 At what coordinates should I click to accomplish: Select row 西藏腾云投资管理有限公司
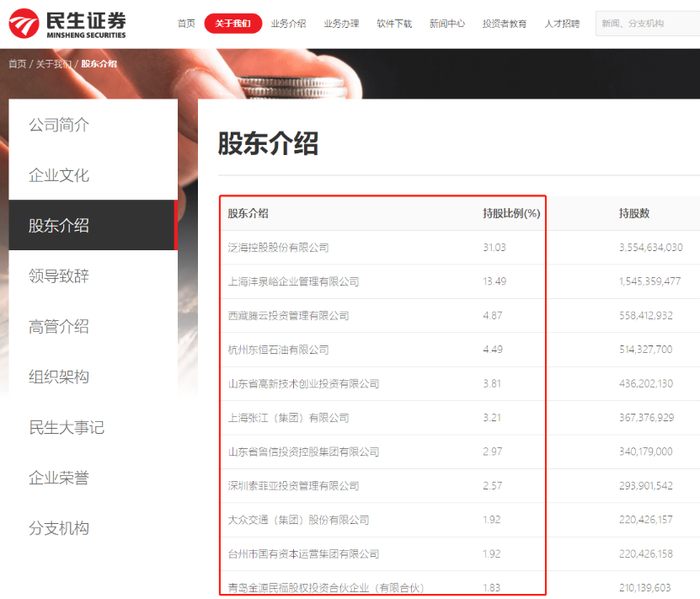pos(459,316)
